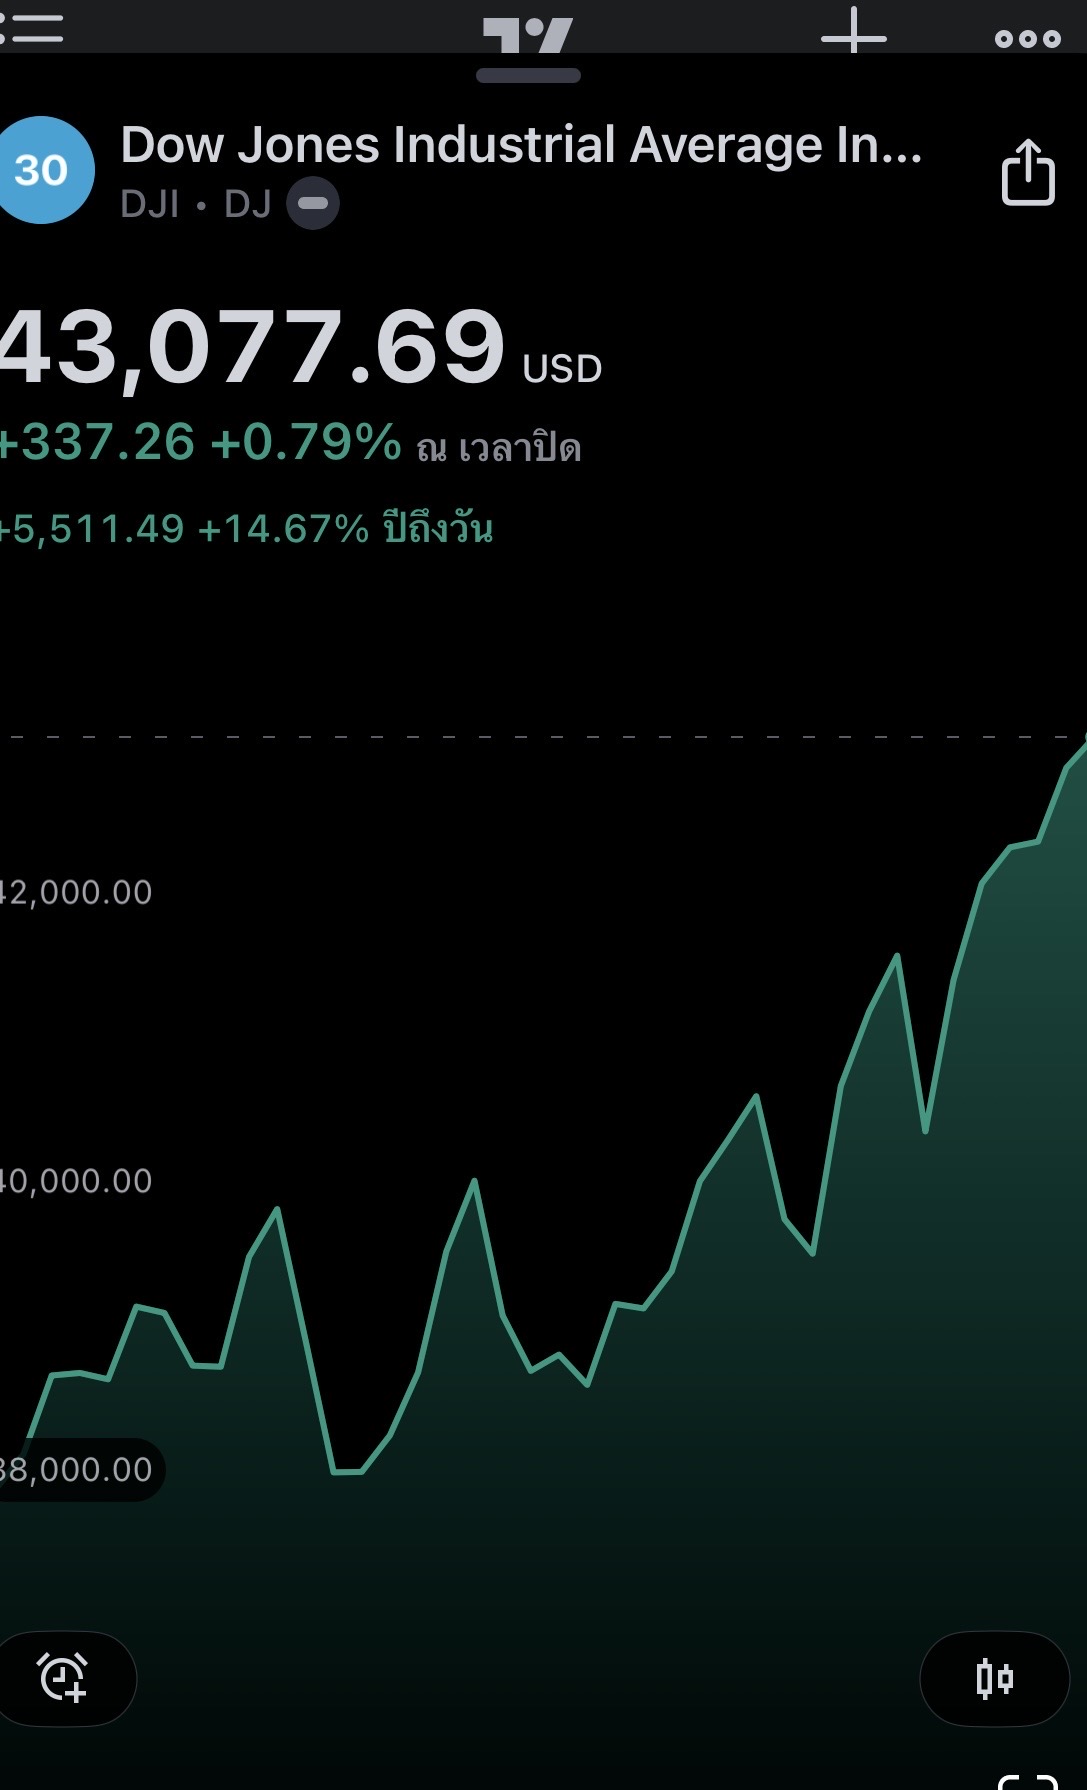Tap the USD currency label
Screen dimensions: 1087x1790
[562, 369]
